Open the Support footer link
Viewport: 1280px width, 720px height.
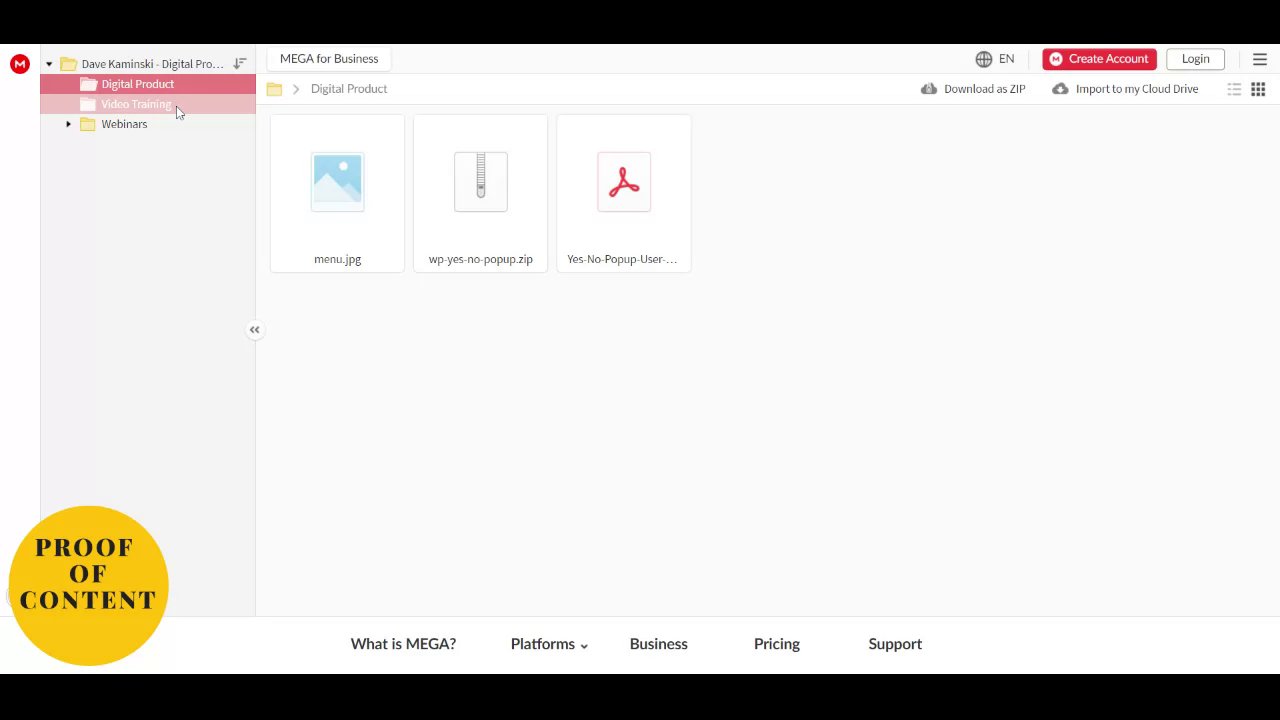[895, 644]
